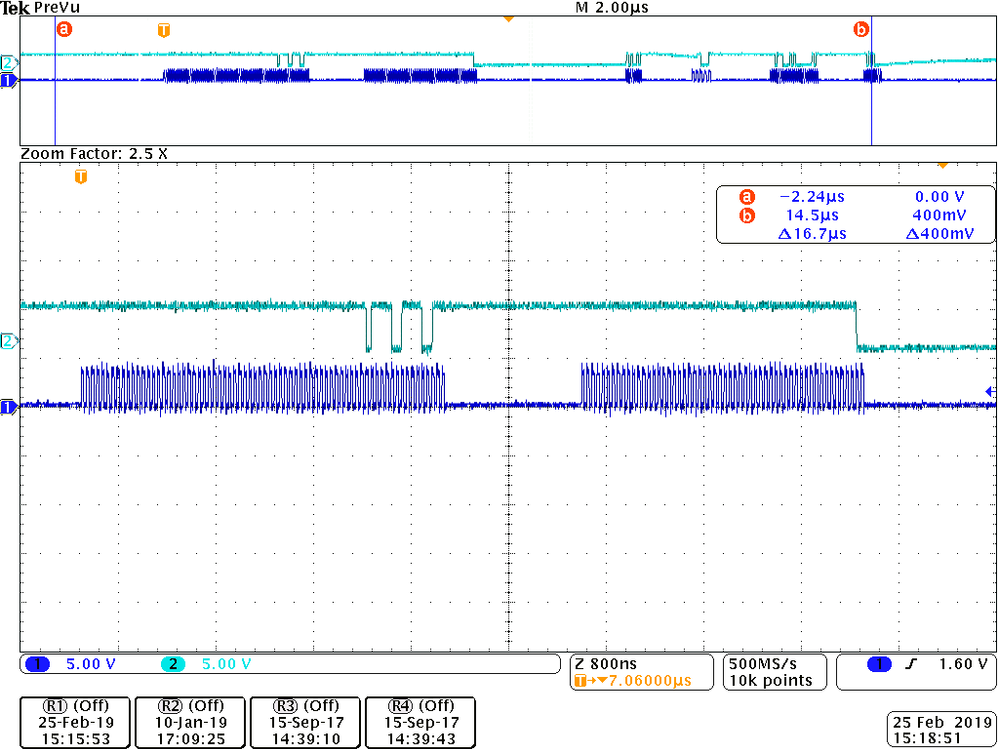This screenshot has height=749, width=999.
Task: Click the Tek PreVu status label
Action: click(41, 8)
